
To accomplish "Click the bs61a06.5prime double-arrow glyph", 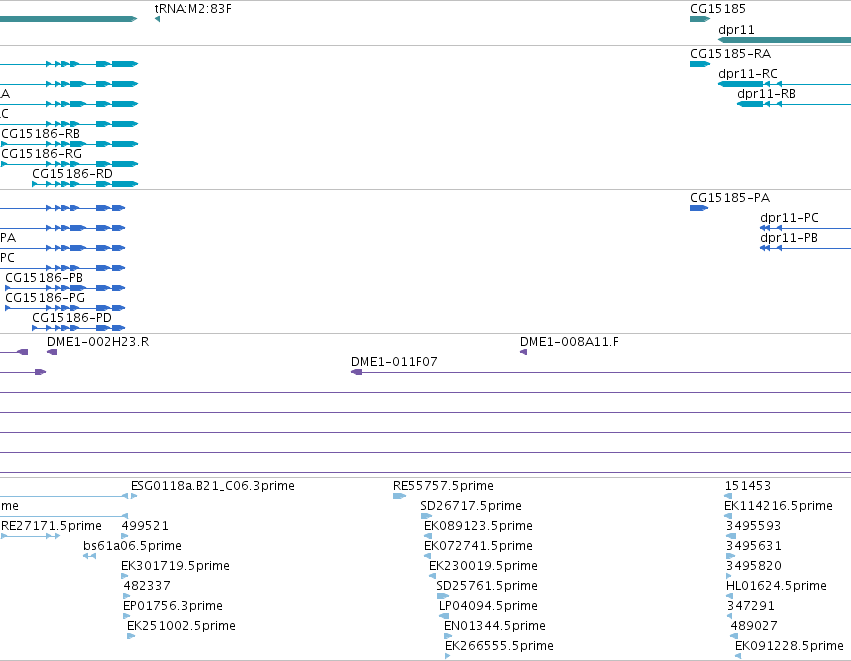I will pyautogui.click(x=90, y=556).
